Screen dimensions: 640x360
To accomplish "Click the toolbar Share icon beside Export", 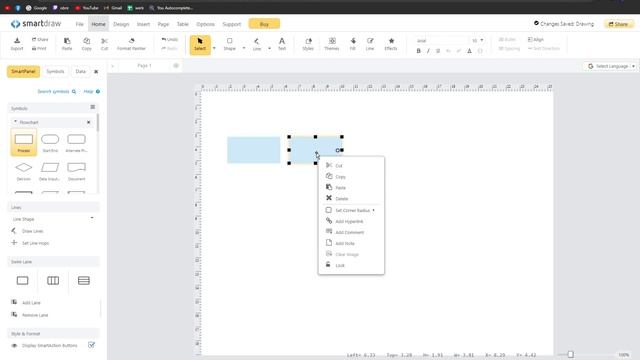I will [40, 40].
